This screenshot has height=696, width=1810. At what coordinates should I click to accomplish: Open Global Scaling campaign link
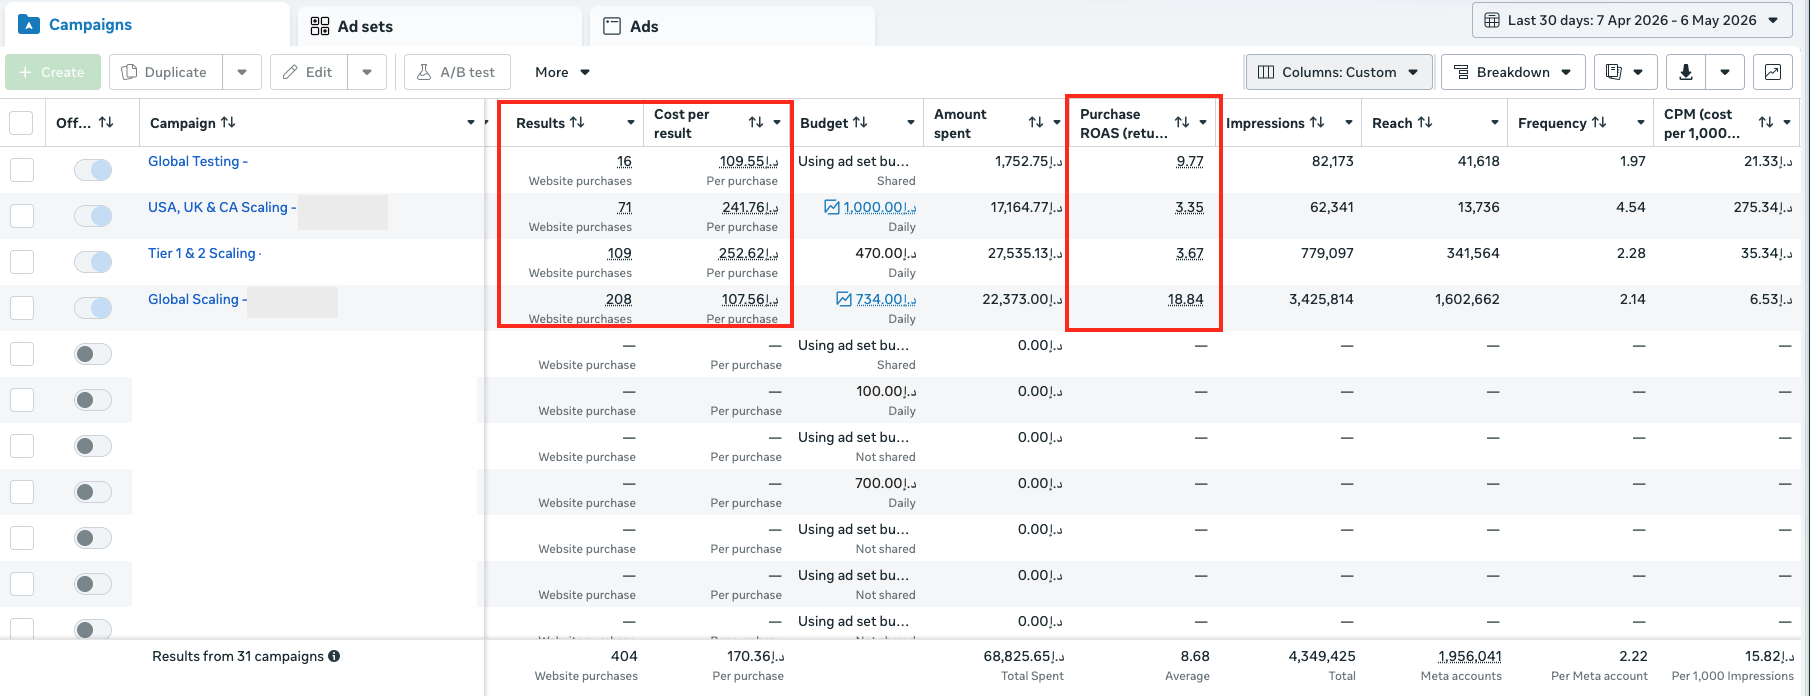click(x=197, y=299)
